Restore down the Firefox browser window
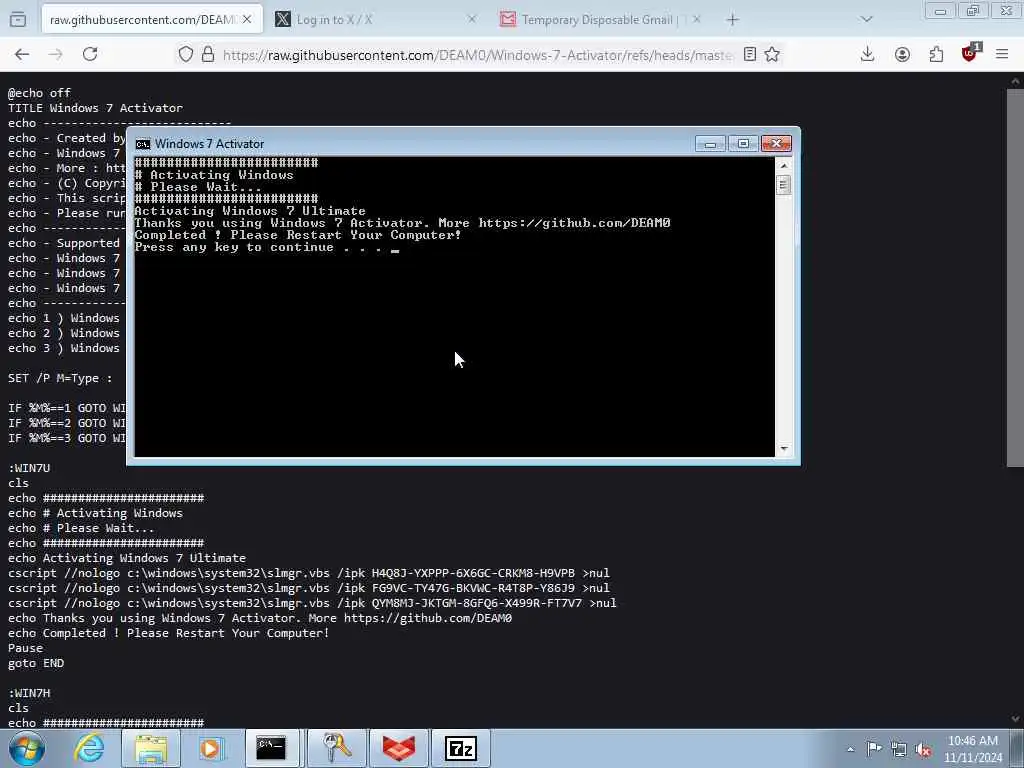The height and width of the screenshot is (768, 1024). click(x=973, y=10)
